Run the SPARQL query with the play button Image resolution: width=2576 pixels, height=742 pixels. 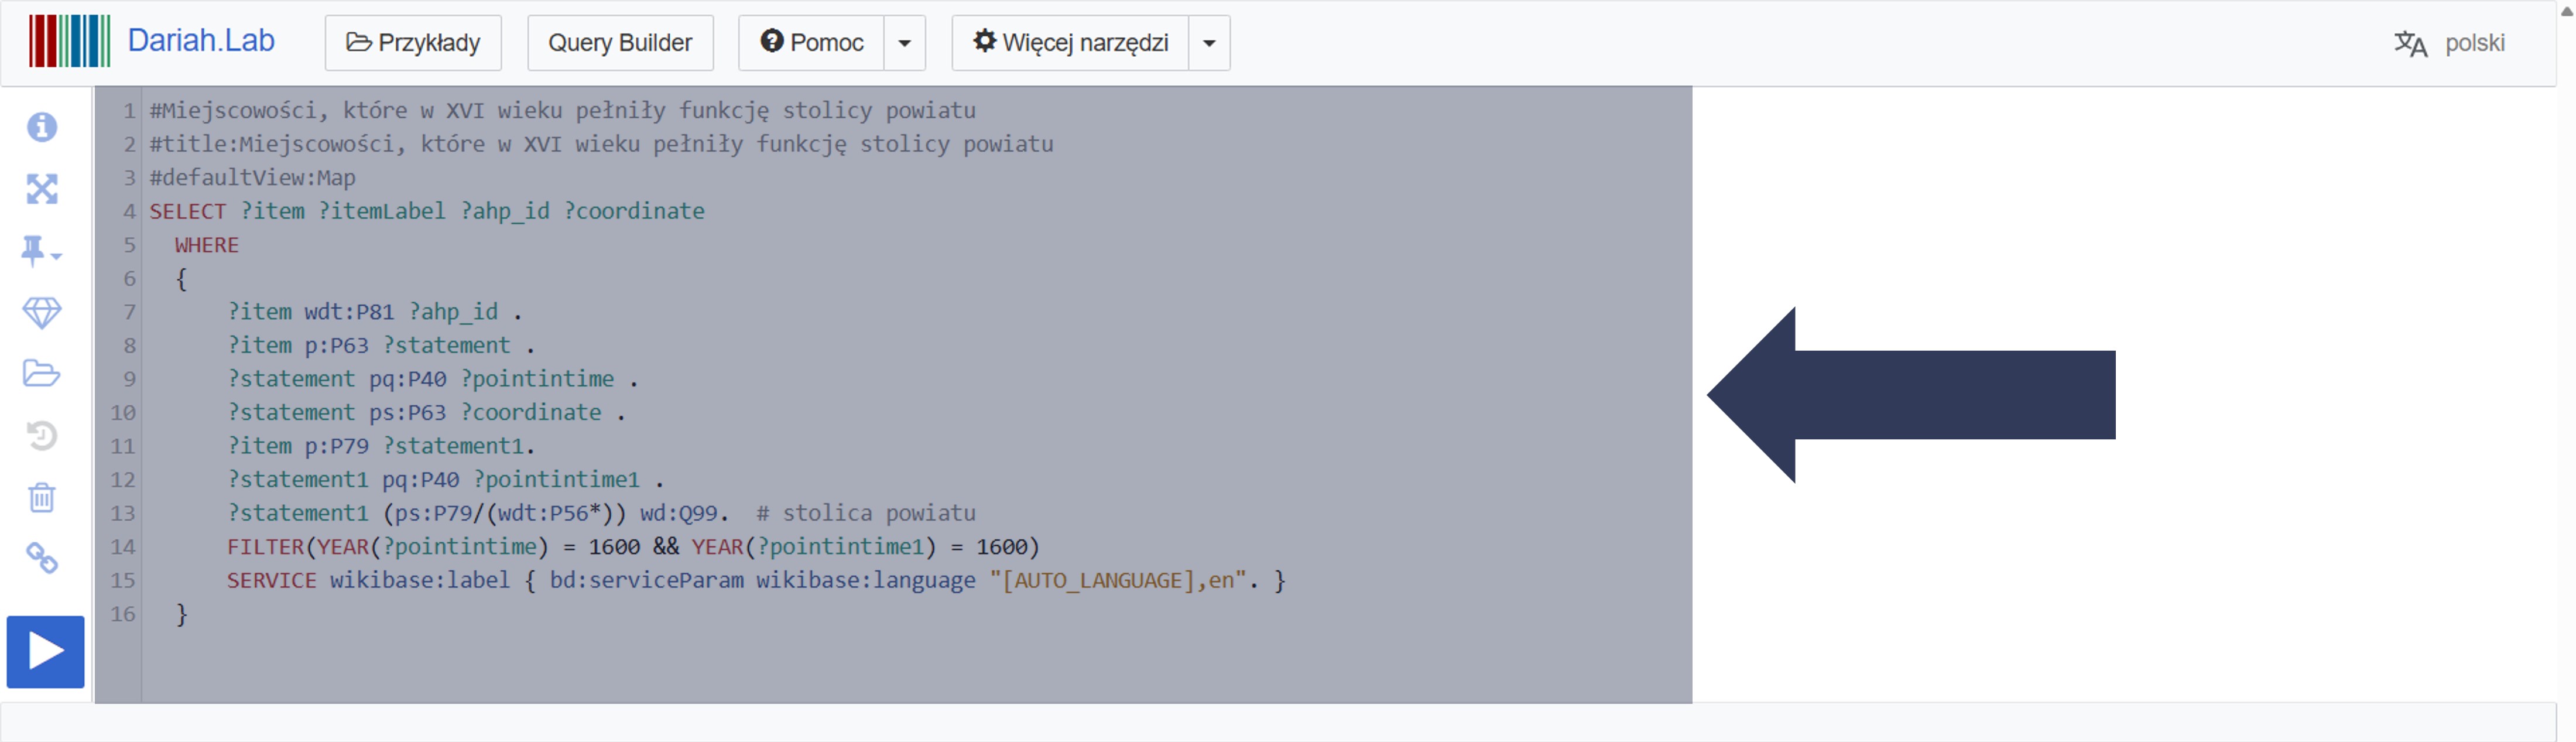tap(45, 651)
